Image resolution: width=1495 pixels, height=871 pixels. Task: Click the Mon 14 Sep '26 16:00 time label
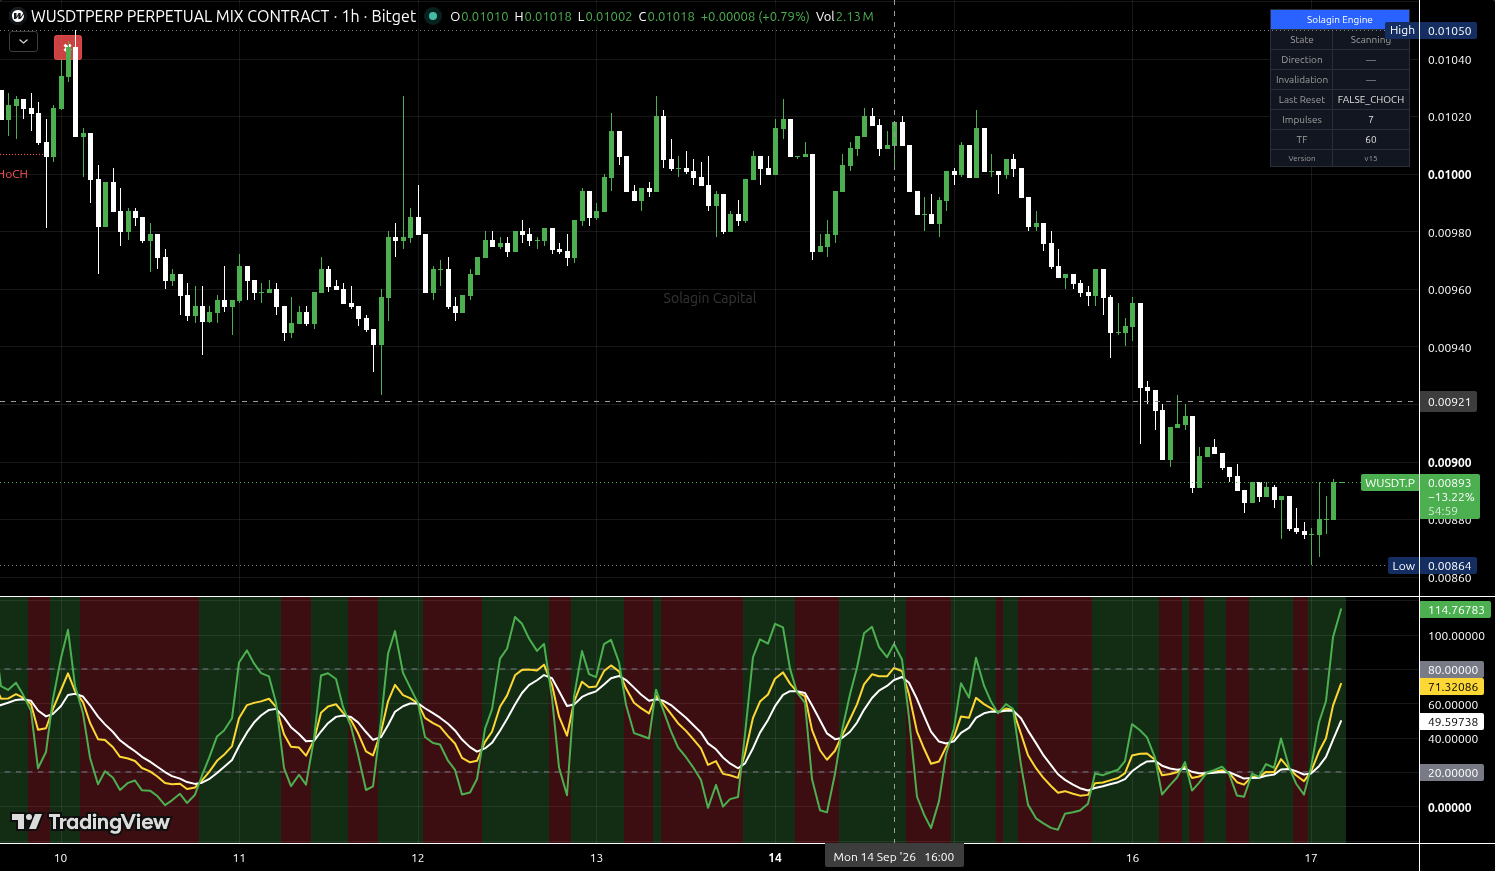(x=894, y=857)
